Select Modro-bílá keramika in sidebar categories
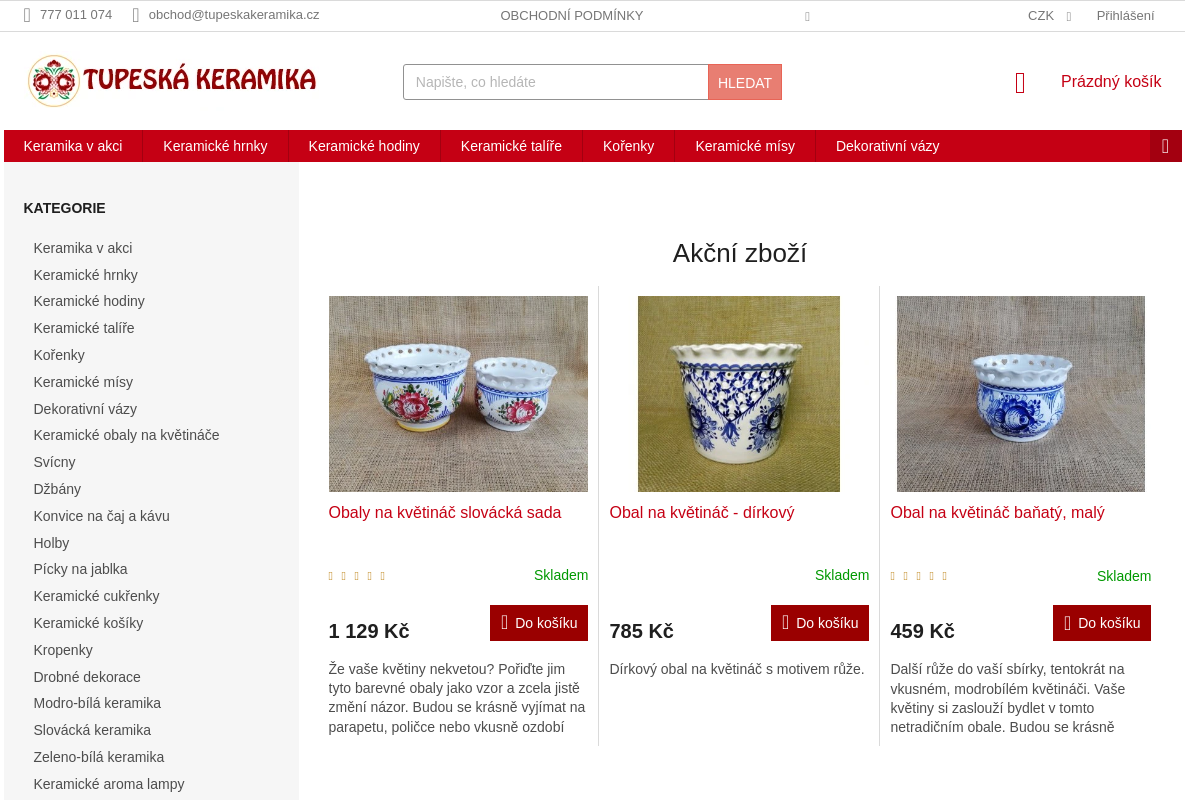1200x800 pixels. [97, 703]
